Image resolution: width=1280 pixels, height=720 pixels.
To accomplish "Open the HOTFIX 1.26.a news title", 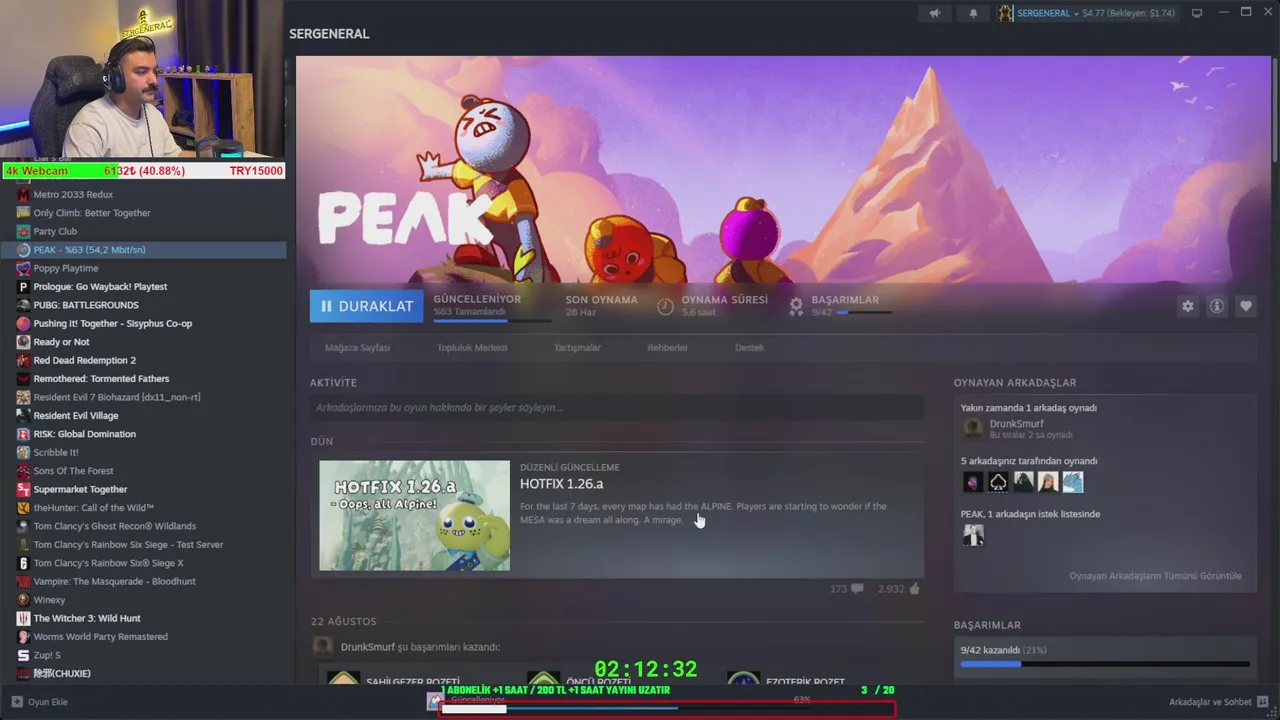I will pyautogui.click(x=561, y=484).
